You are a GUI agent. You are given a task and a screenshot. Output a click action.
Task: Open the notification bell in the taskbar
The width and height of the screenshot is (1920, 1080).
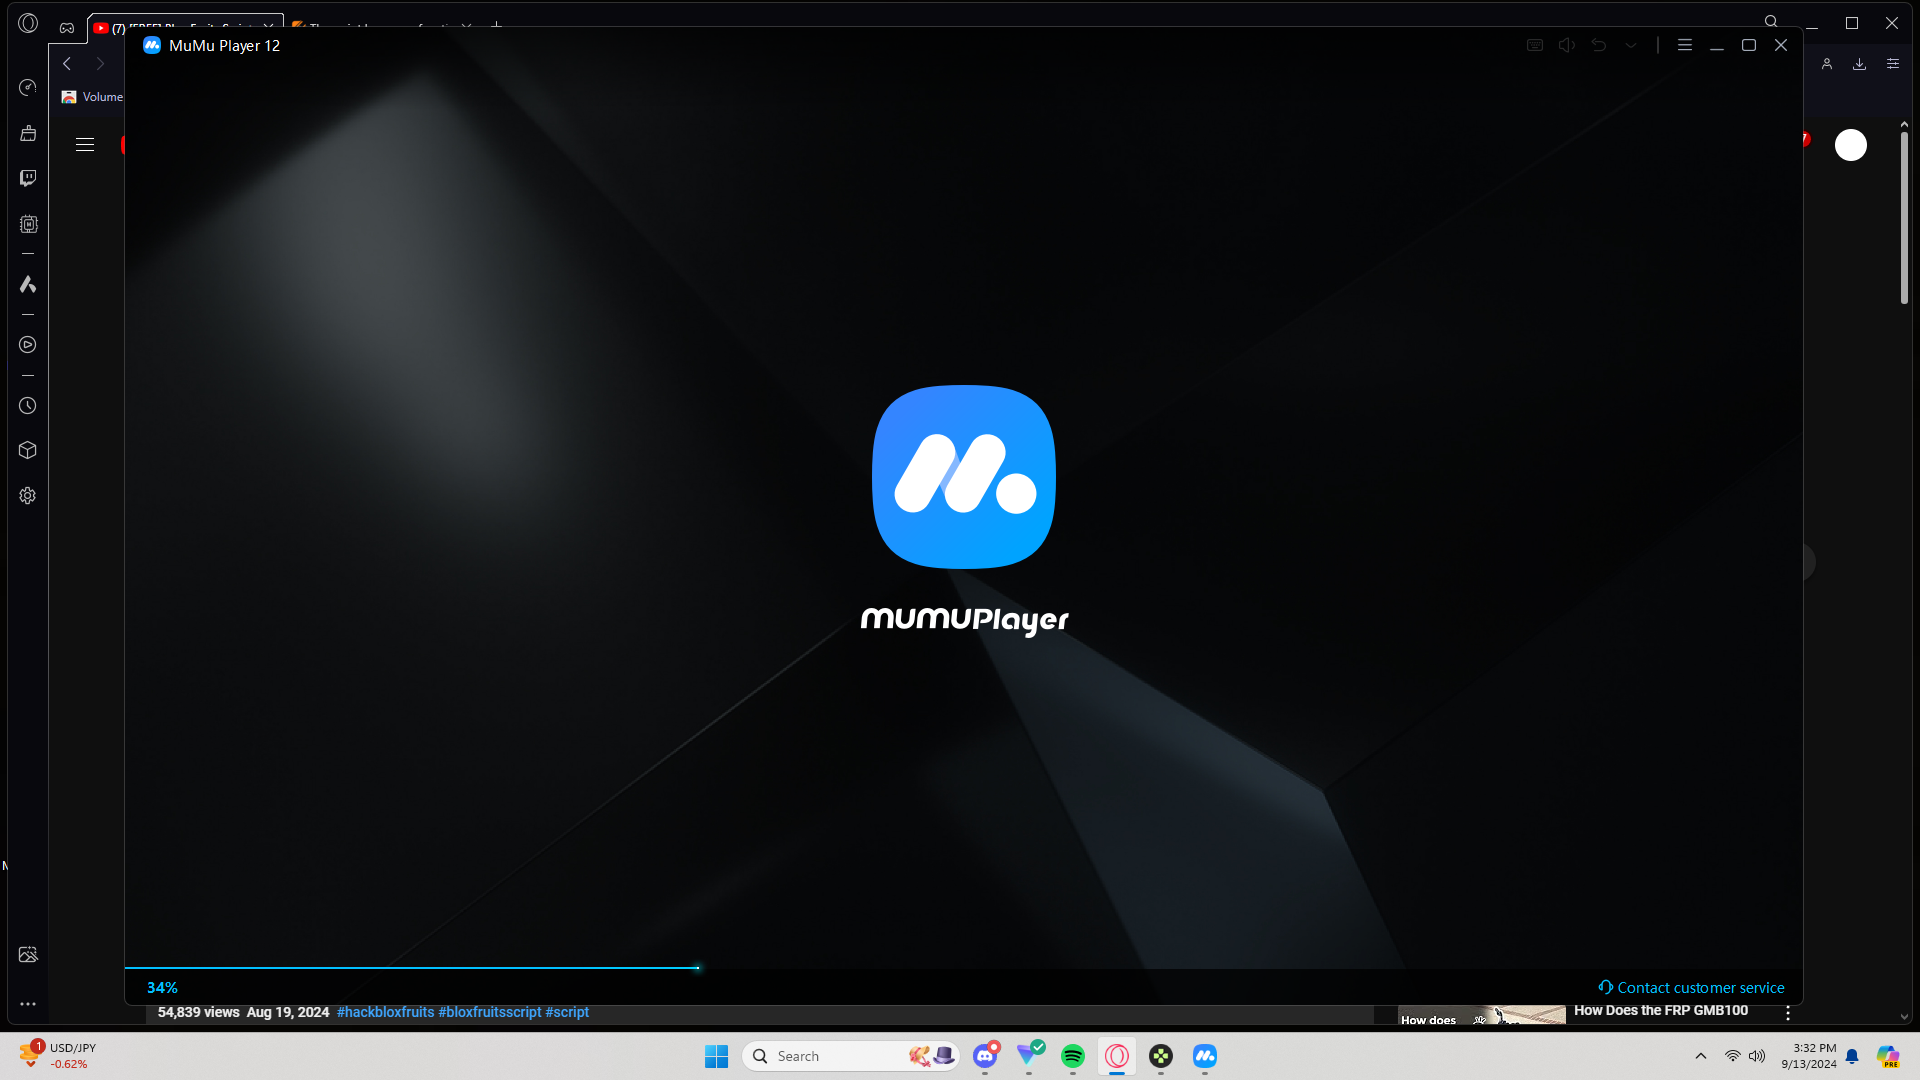click(1852, 1056)
